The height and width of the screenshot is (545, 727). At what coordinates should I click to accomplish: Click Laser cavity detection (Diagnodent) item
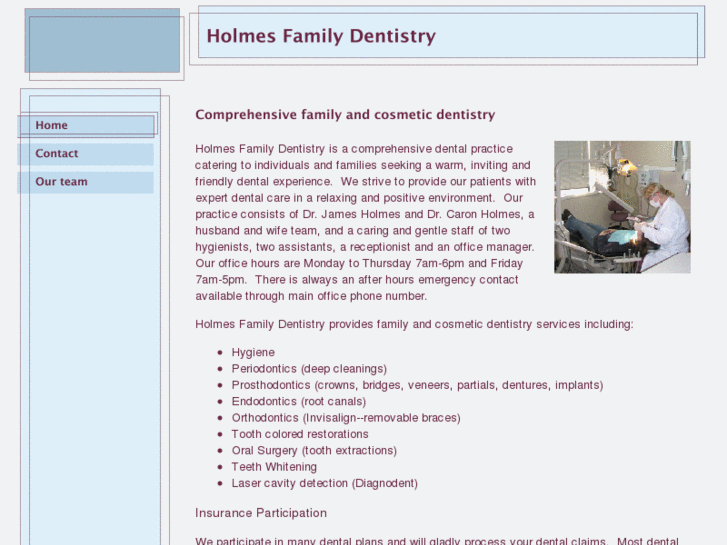point(325,483)
